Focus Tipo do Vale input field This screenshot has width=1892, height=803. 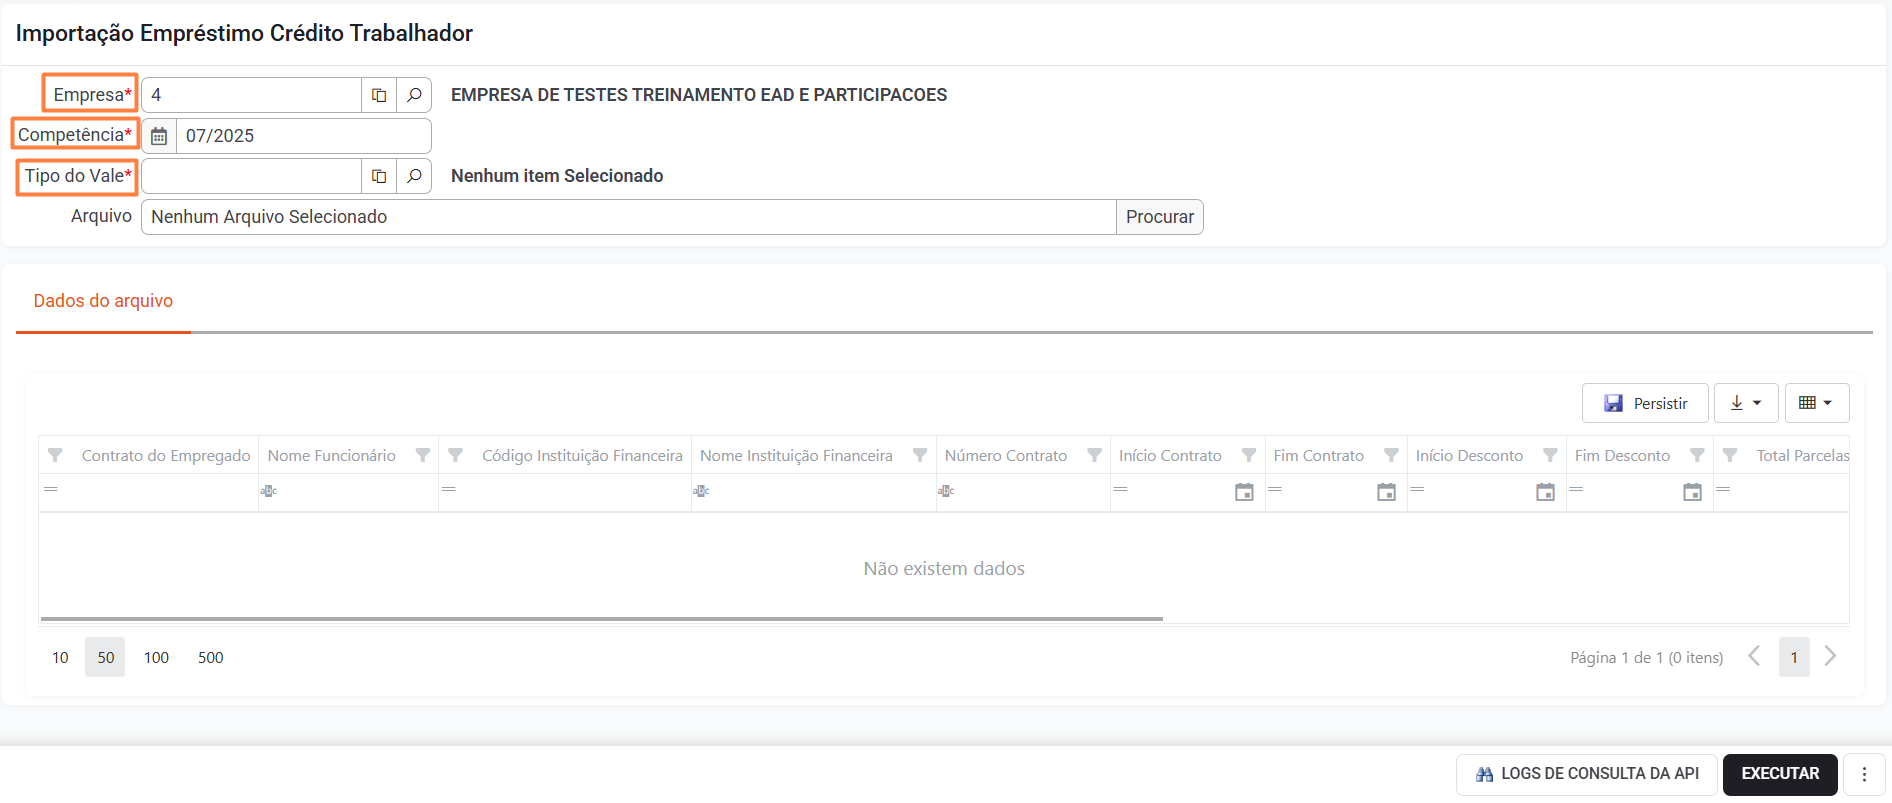tap(252, 176)
